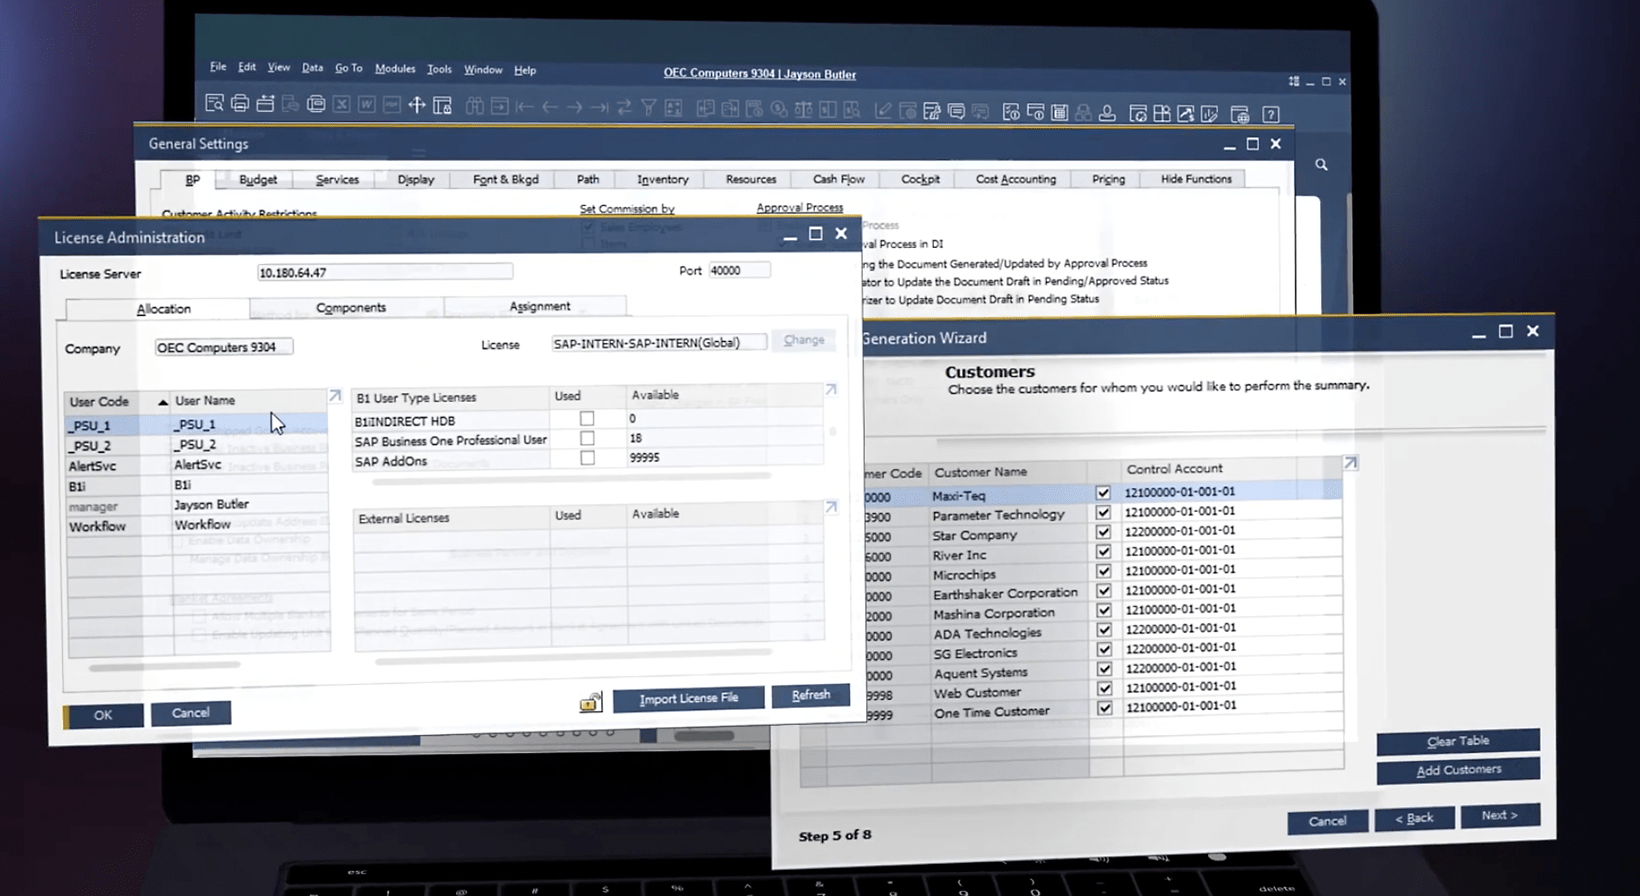
Task: Click the binoculars Find icon
Action: [474, 106]
